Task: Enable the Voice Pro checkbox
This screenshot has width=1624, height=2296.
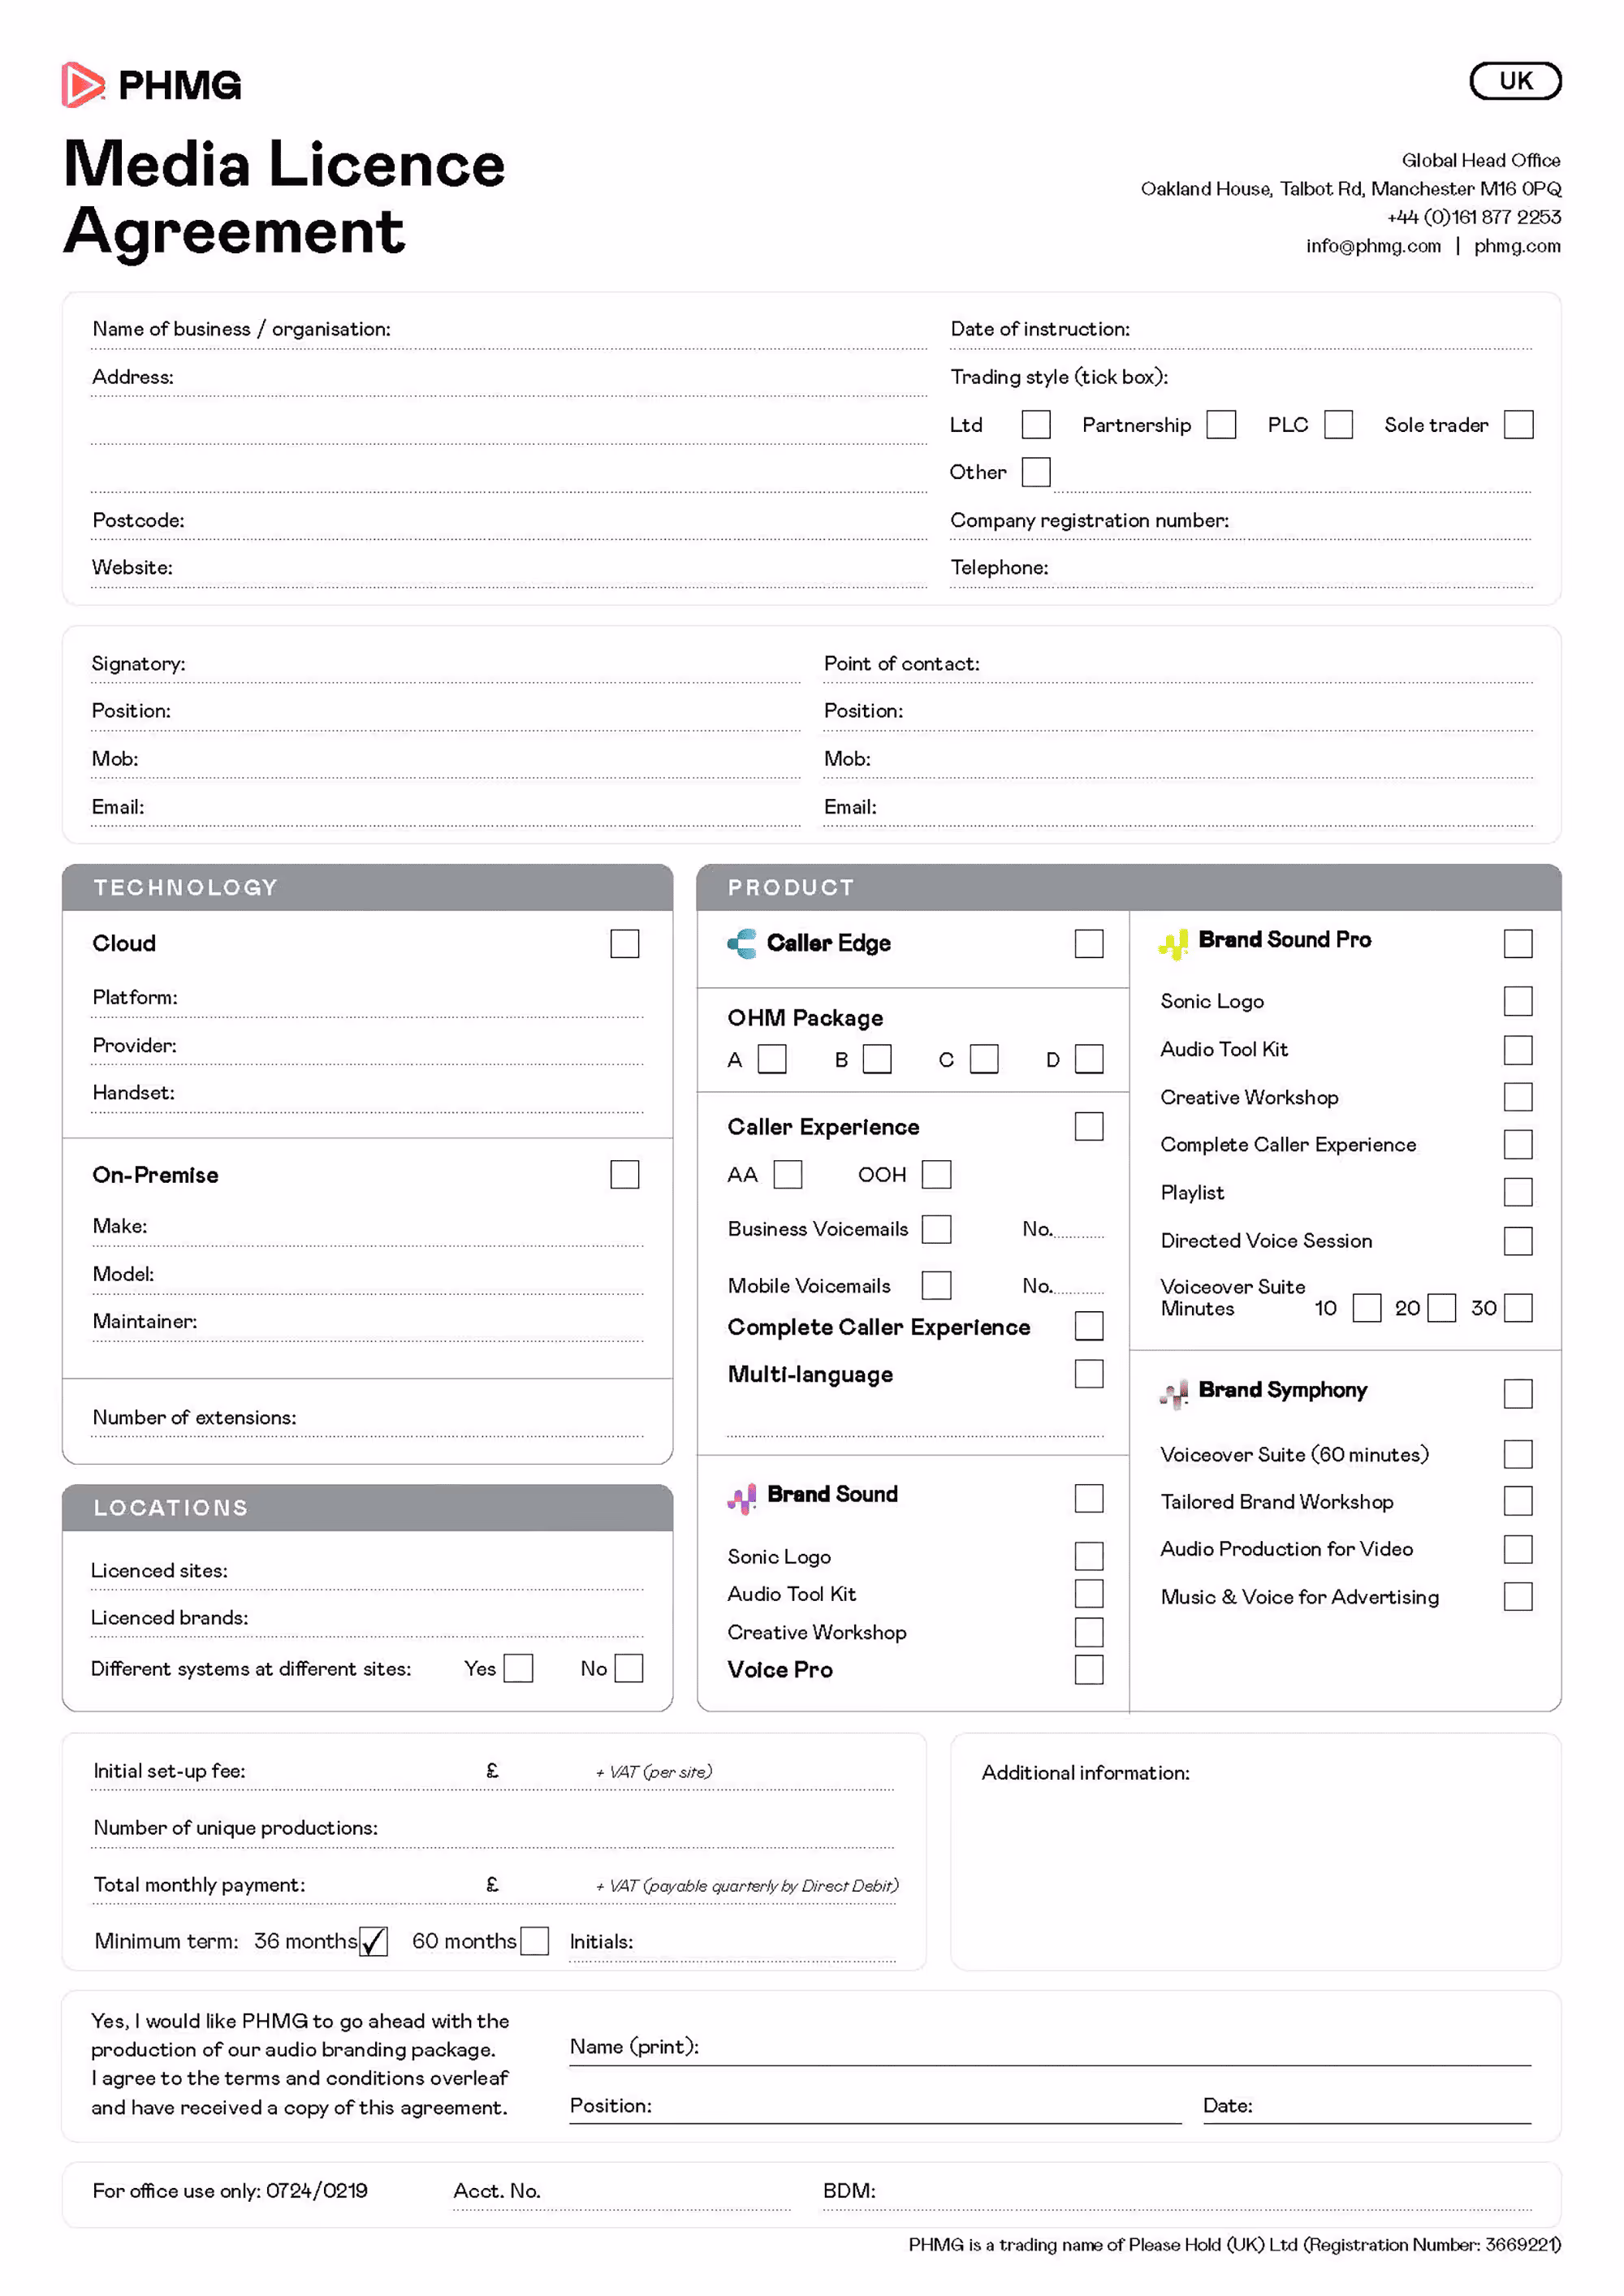Action: (x=1088, y=1669)
